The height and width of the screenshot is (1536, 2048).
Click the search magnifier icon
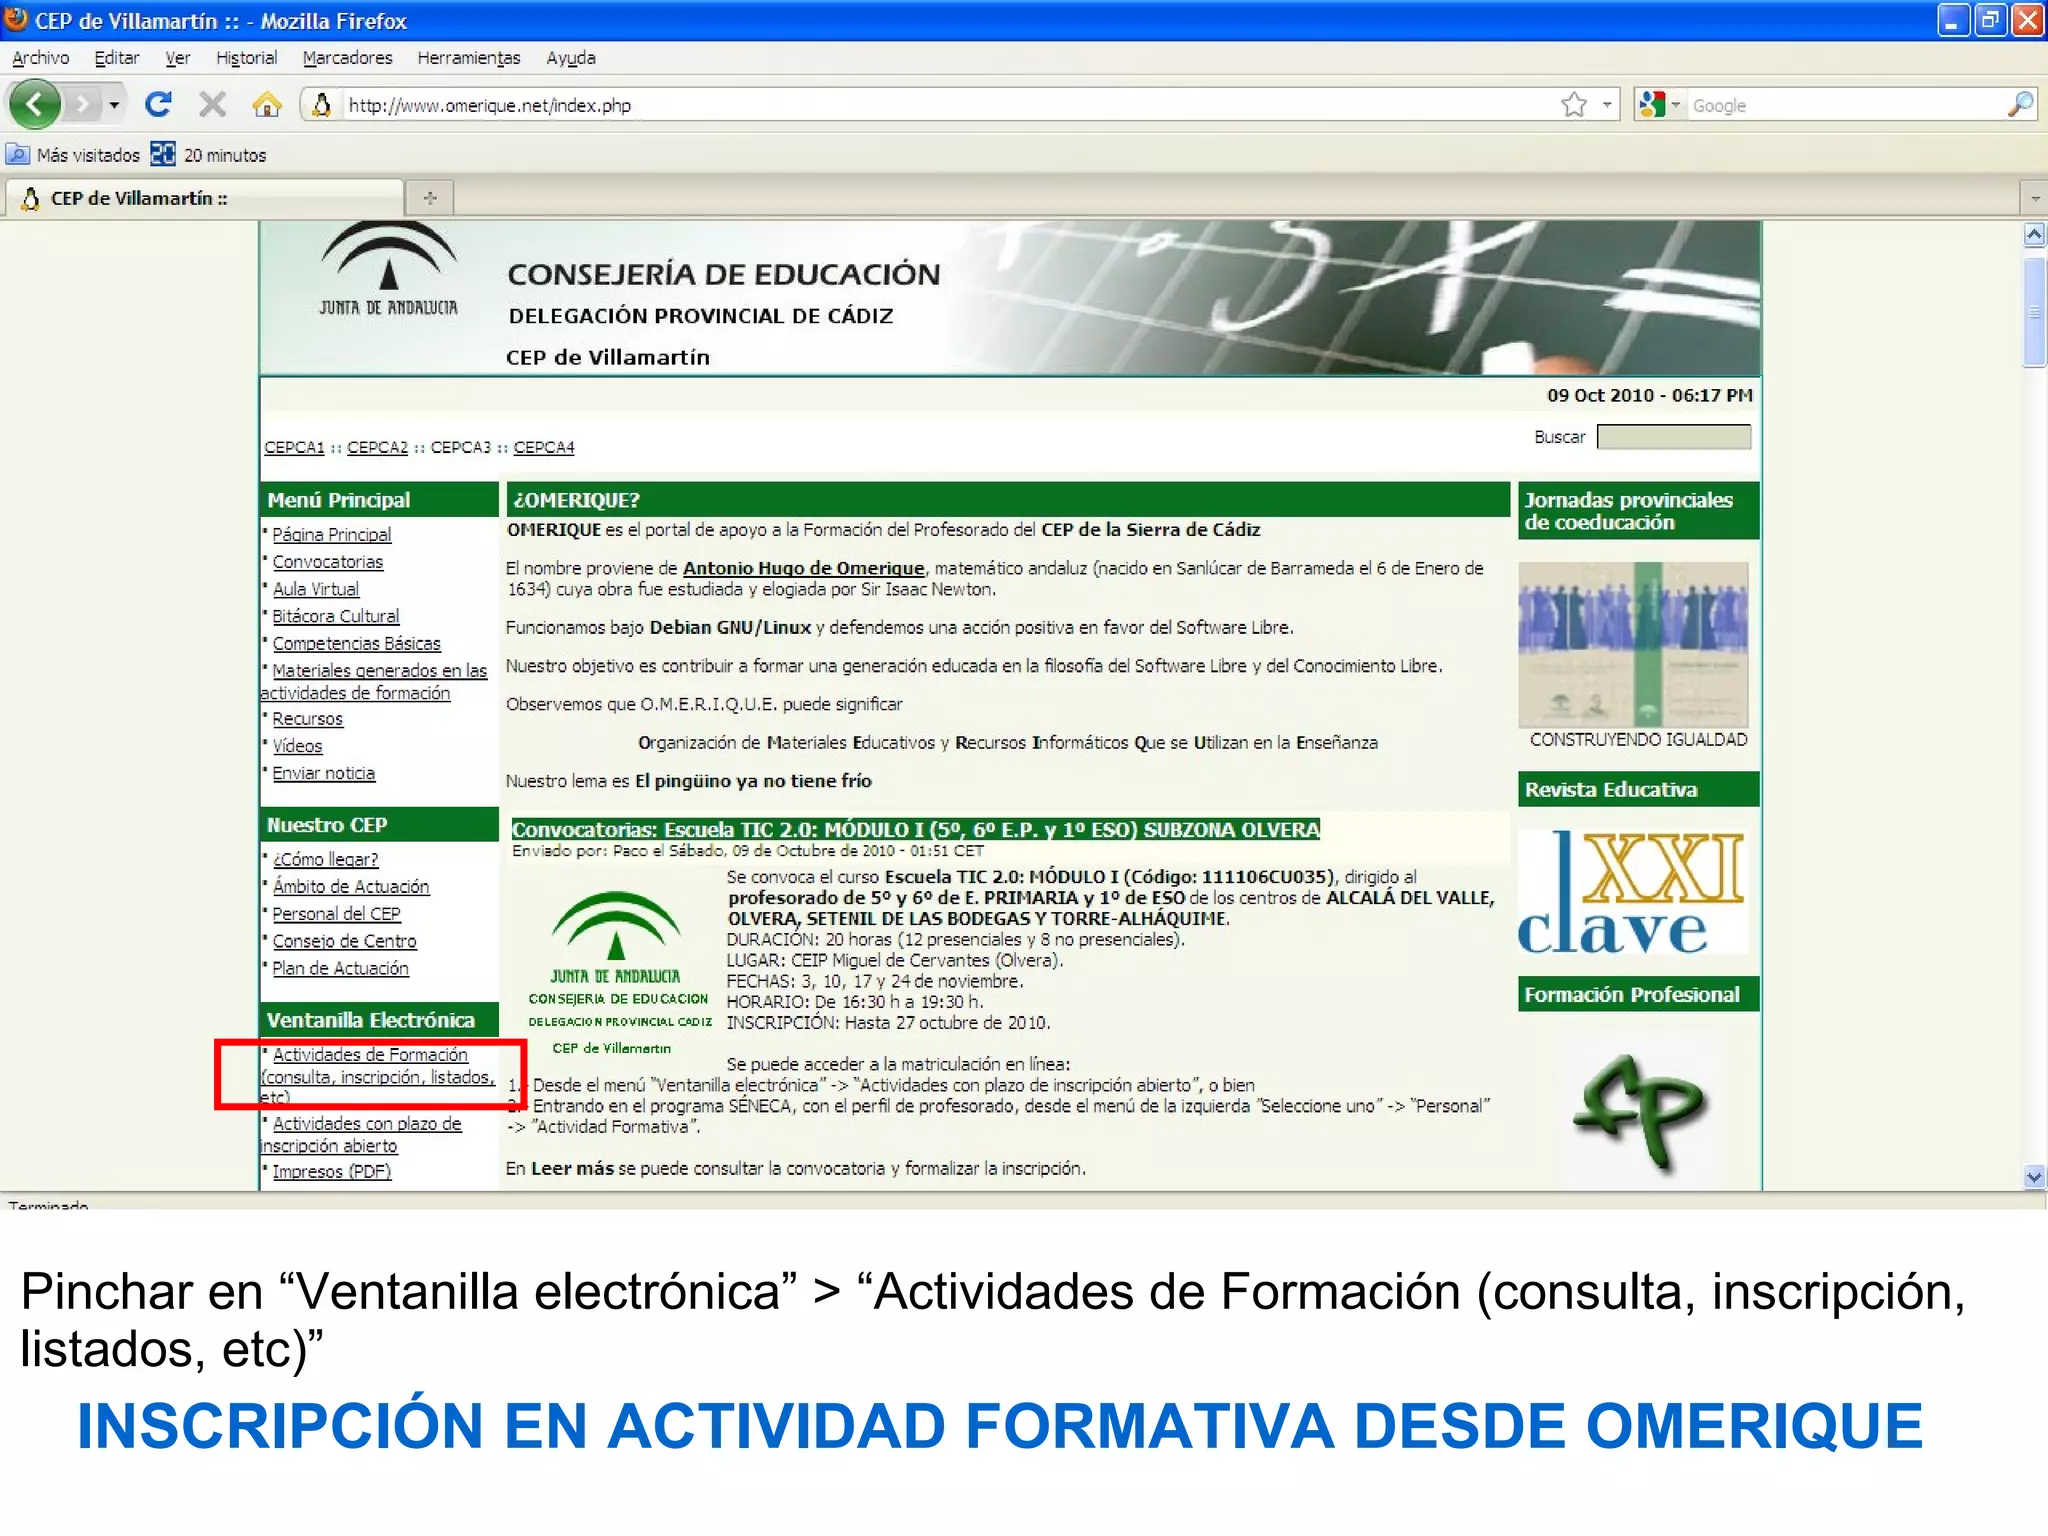pos(2019,104)
